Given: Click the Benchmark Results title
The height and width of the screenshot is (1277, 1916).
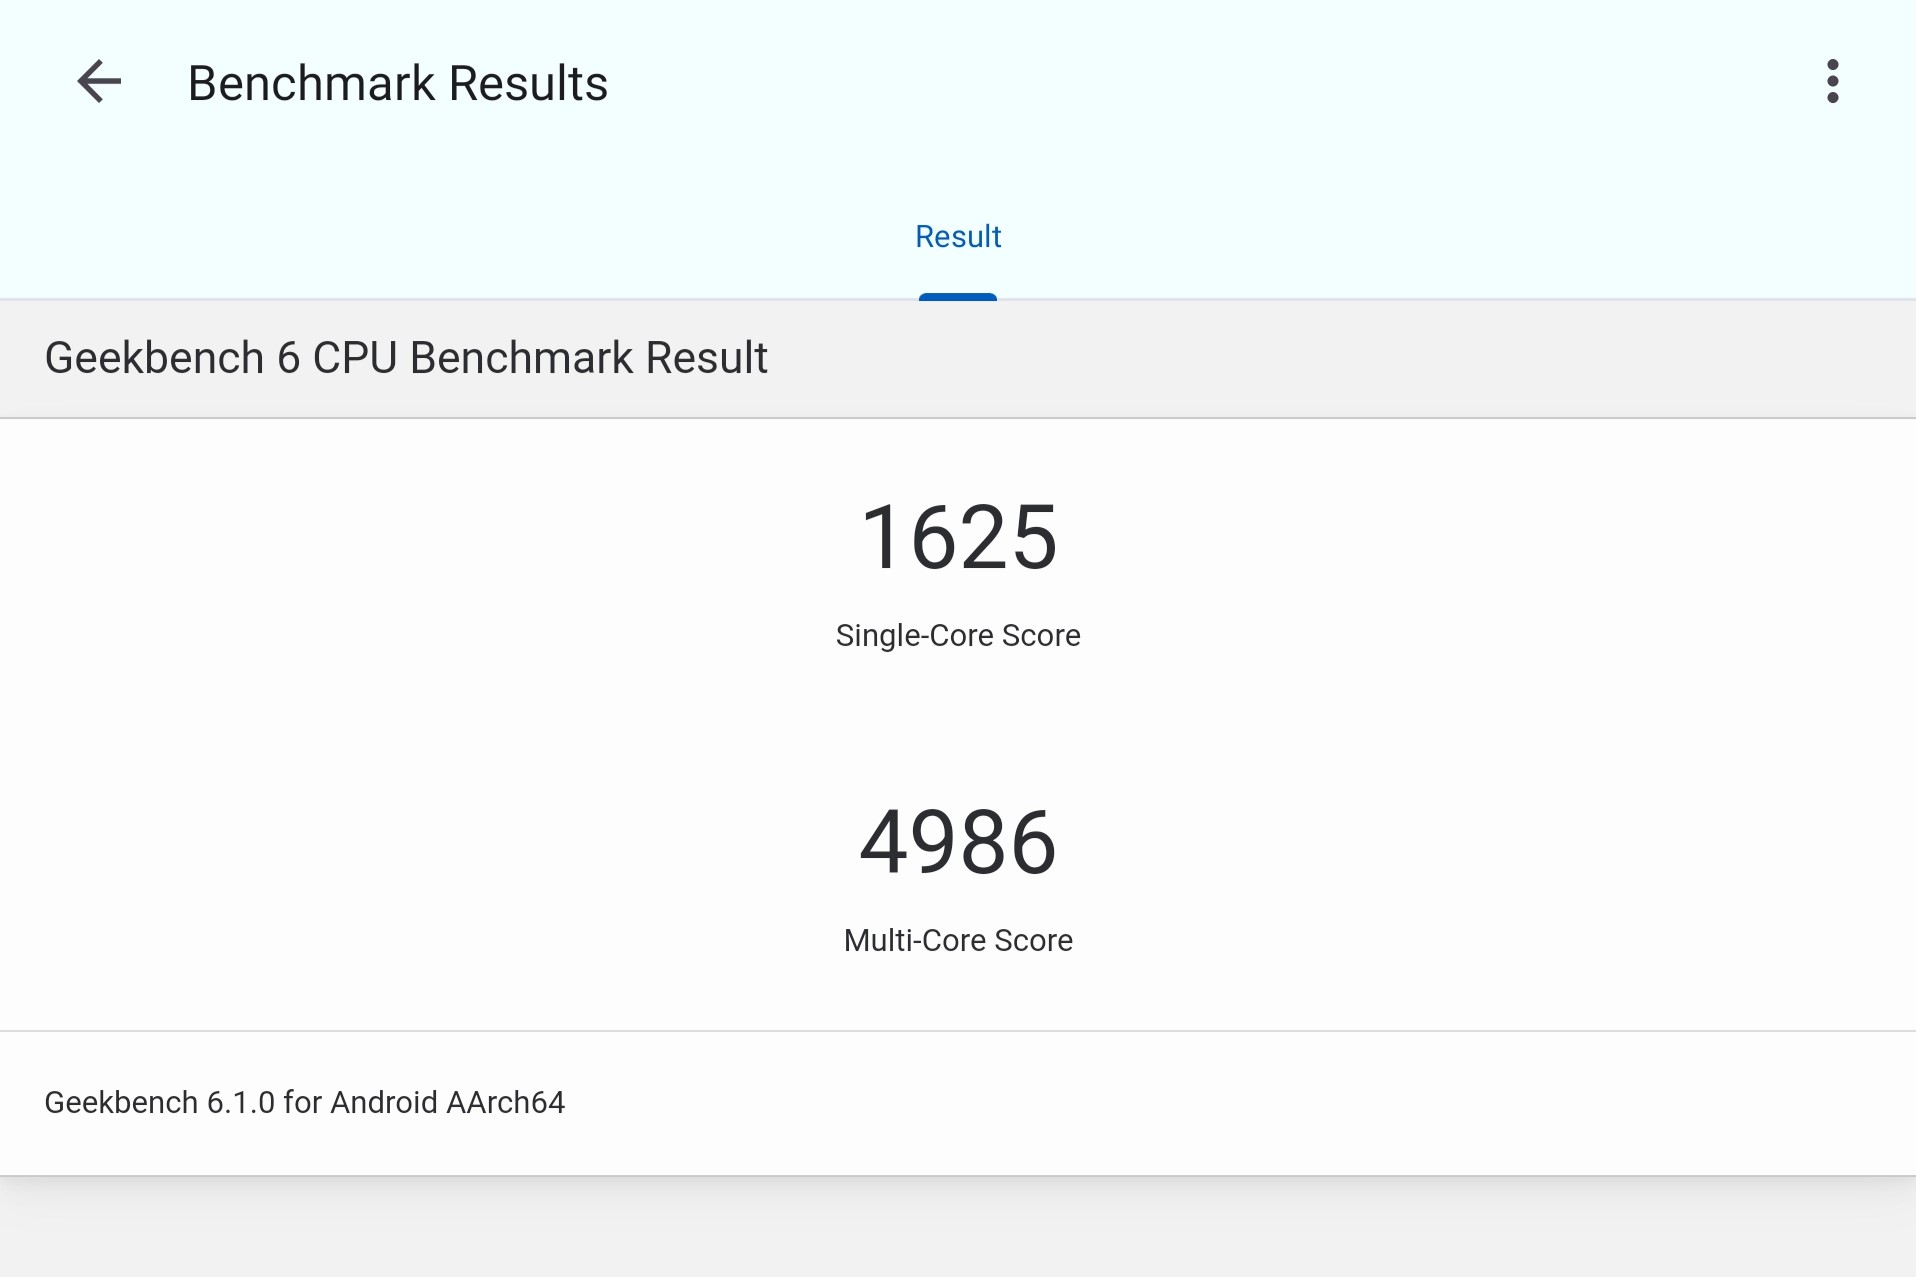Looking at the screenshot, I should point(397,83).
